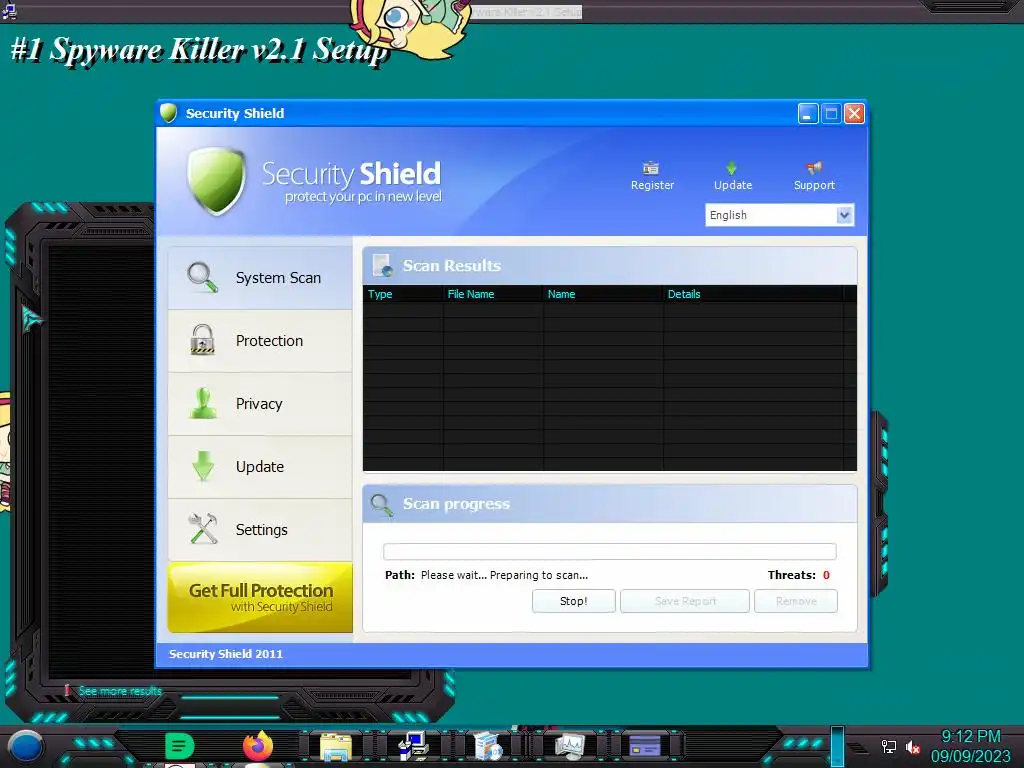
Task: Click 'Please wait... Preparing to scan...' text
Action: tap(504, 575)
